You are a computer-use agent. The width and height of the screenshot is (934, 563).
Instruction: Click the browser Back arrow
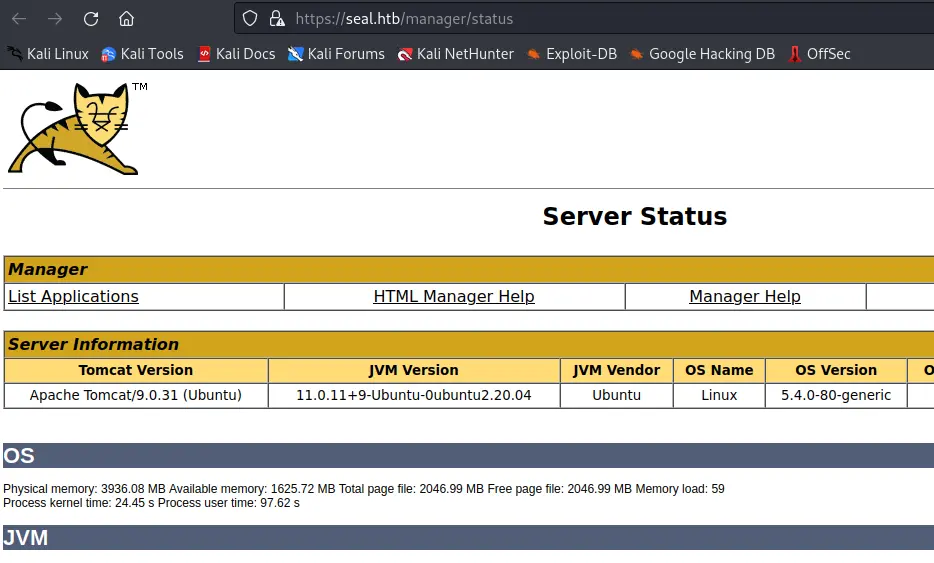click(19, 19)
